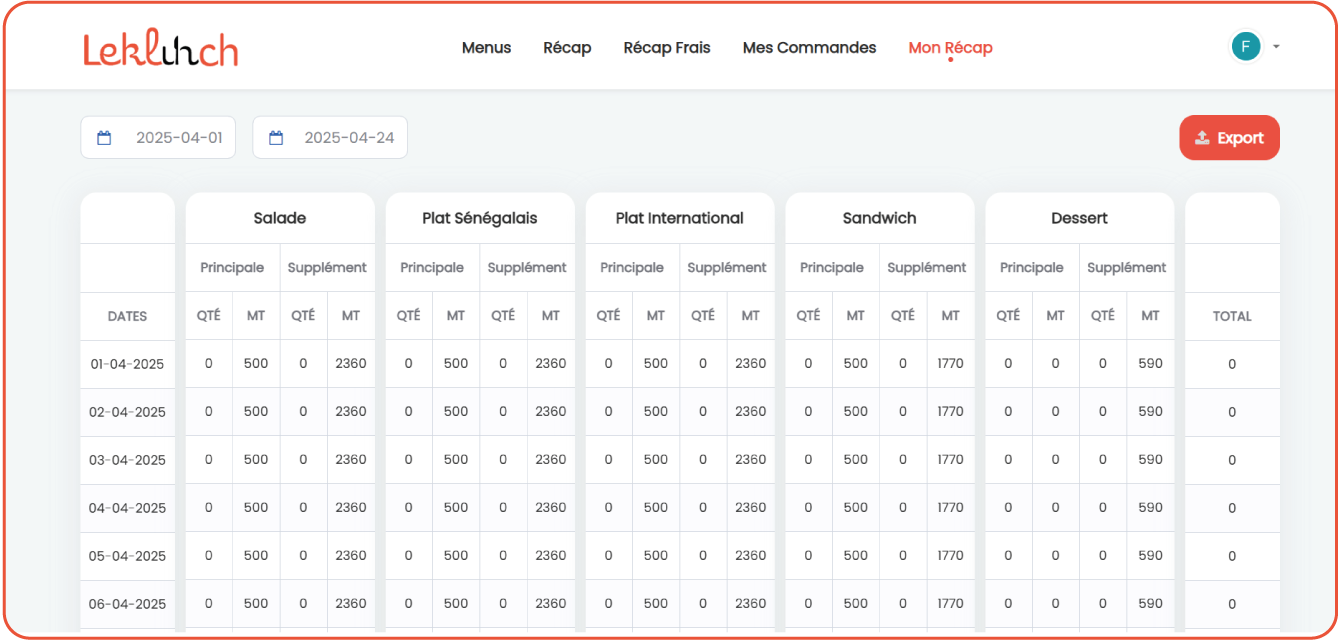Open the 2025-04-24 end date picker

348,138
